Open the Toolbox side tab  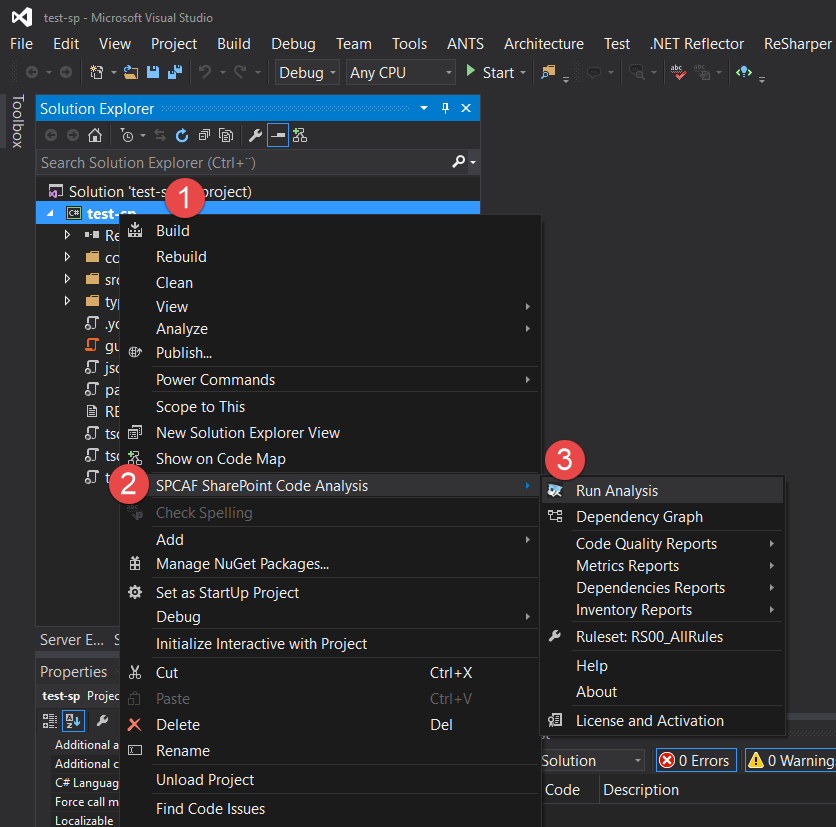(18, 121)
